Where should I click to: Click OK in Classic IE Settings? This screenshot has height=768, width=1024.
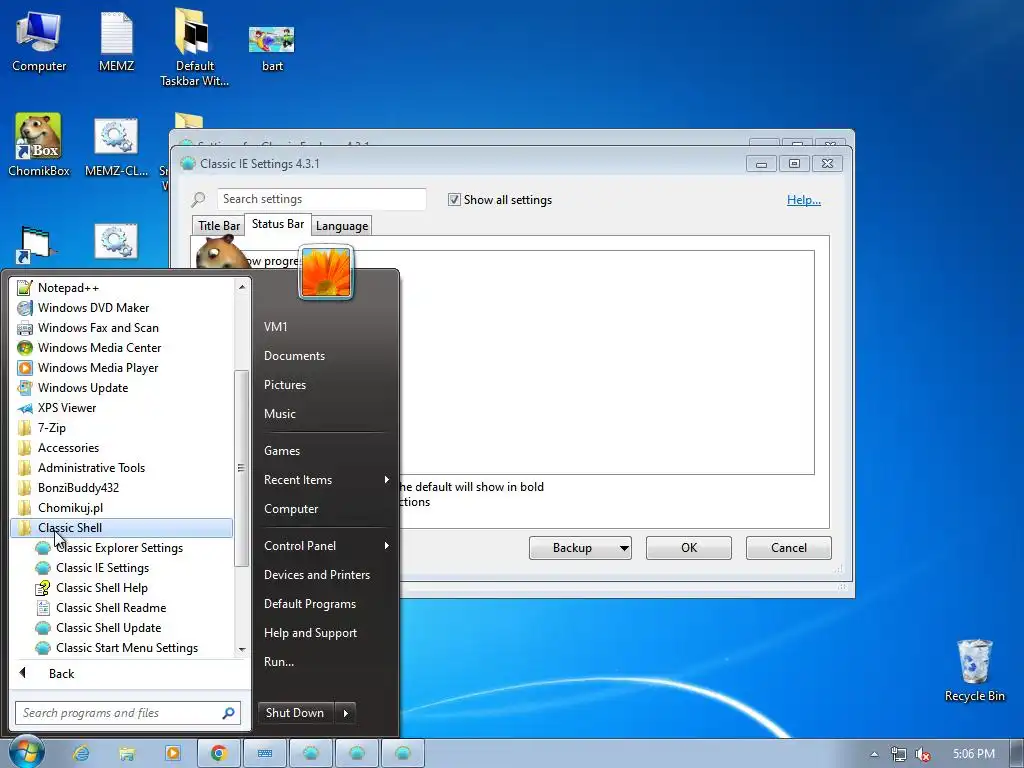(x=689, y=548)
